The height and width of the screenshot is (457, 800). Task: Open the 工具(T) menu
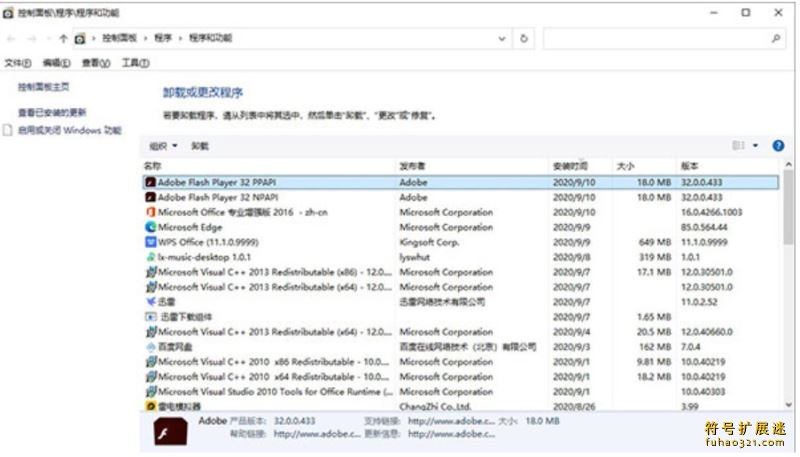pyautogui.click(x=135, y=63)
